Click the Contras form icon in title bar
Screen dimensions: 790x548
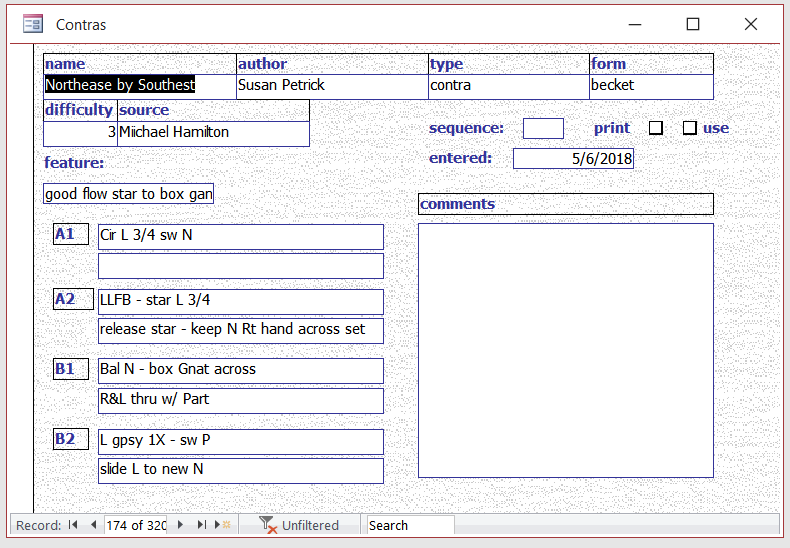click(x=33, y=24)
